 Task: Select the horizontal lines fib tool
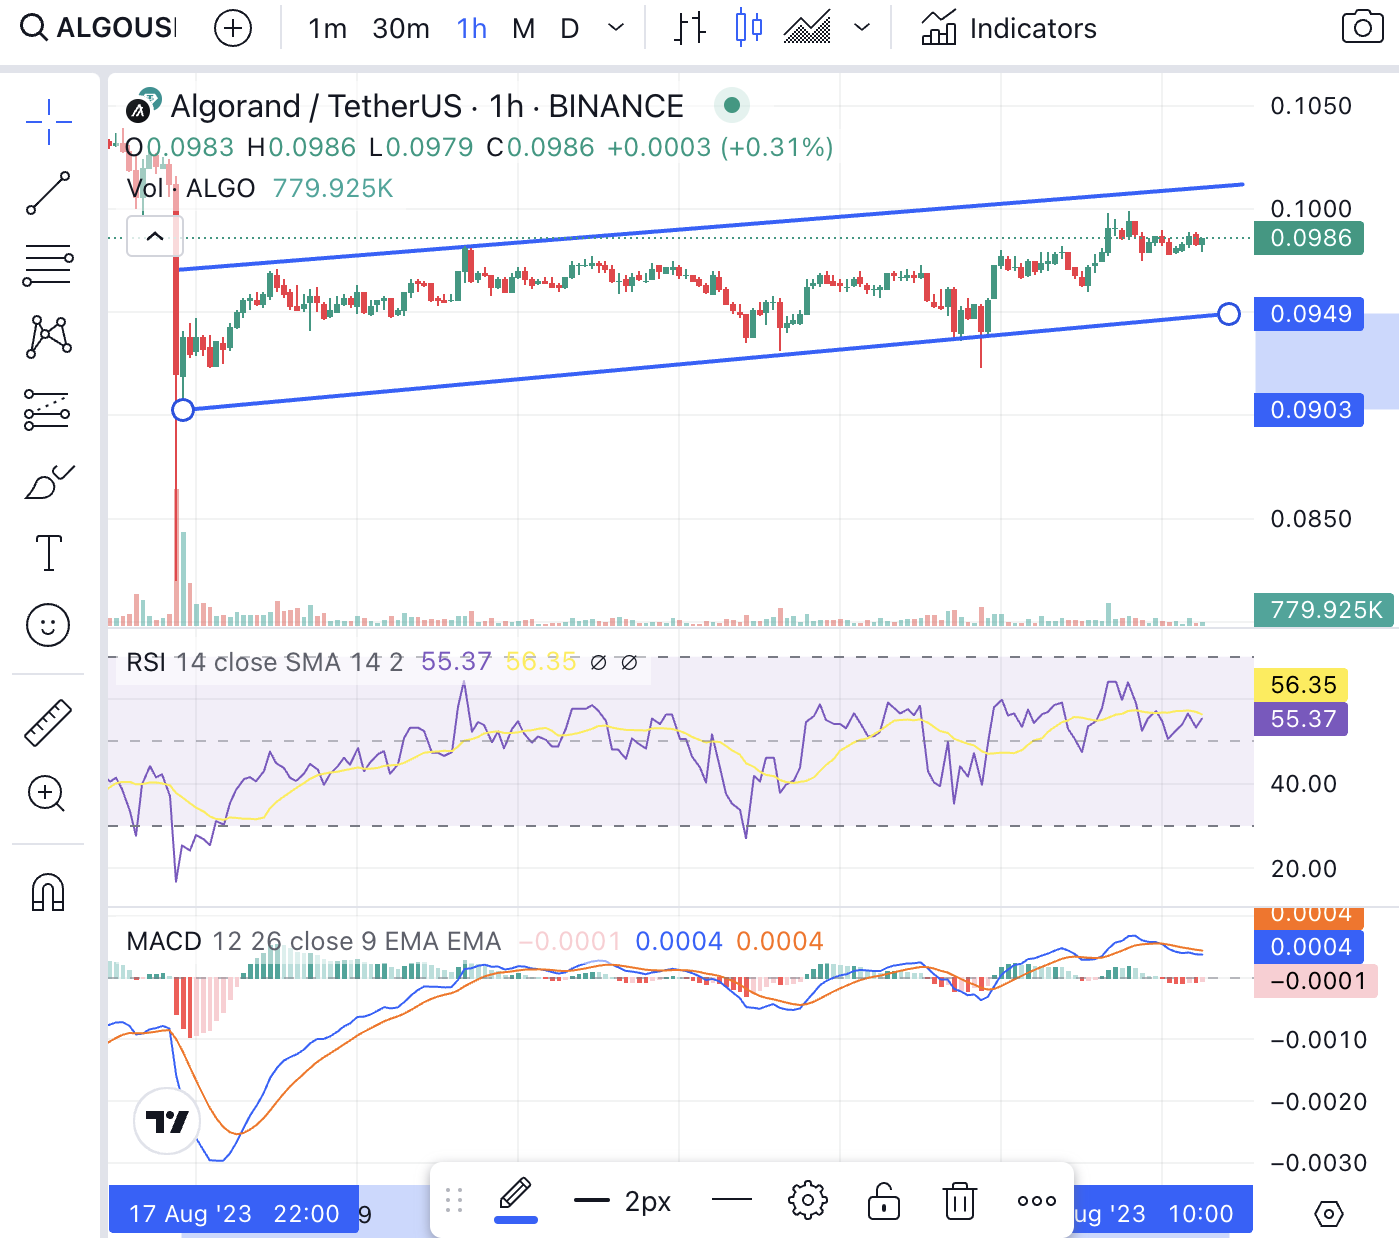point(48,265)
